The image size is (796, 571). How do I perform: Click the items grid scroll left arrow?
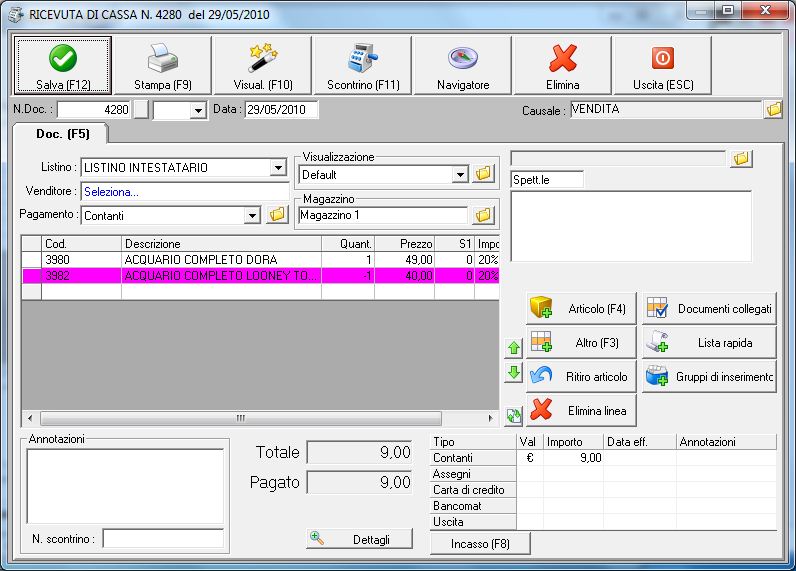[x=30, y=418]
